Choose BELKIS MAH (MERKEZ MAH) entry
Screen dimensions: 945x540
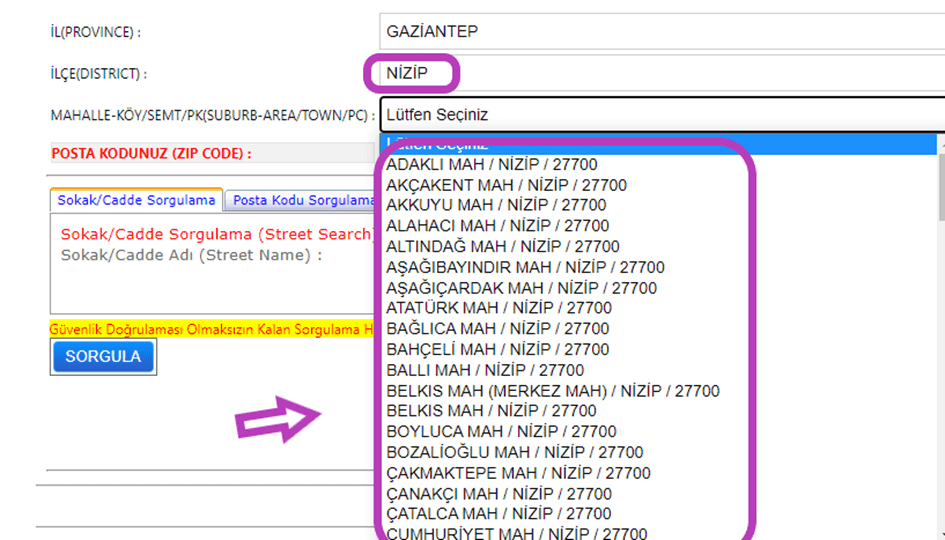coord(552,391)
